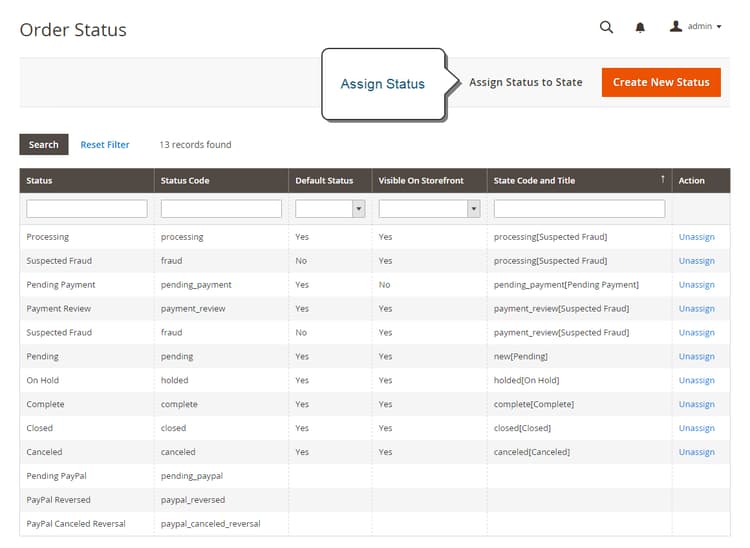The height and width of the screenshot is (548, 750).
Task: Open the Default Status filter dropdown
Action: point(330,209)
